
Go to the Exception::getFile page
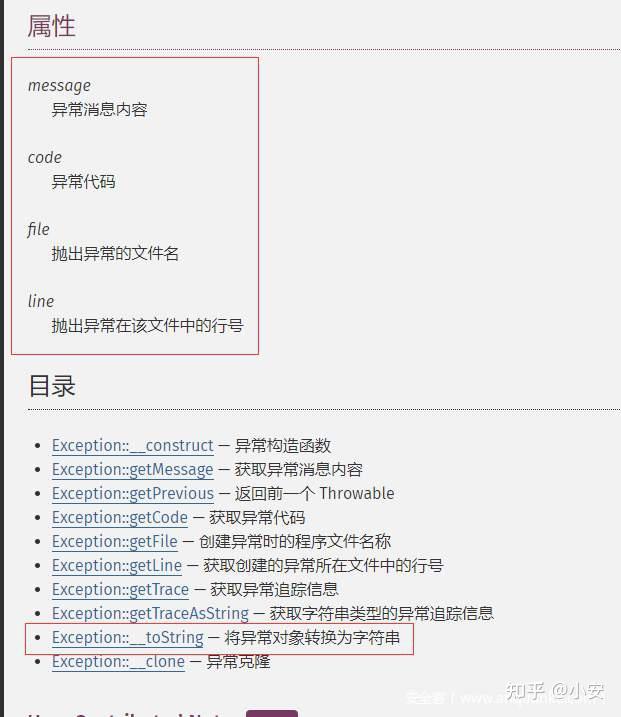115,541
